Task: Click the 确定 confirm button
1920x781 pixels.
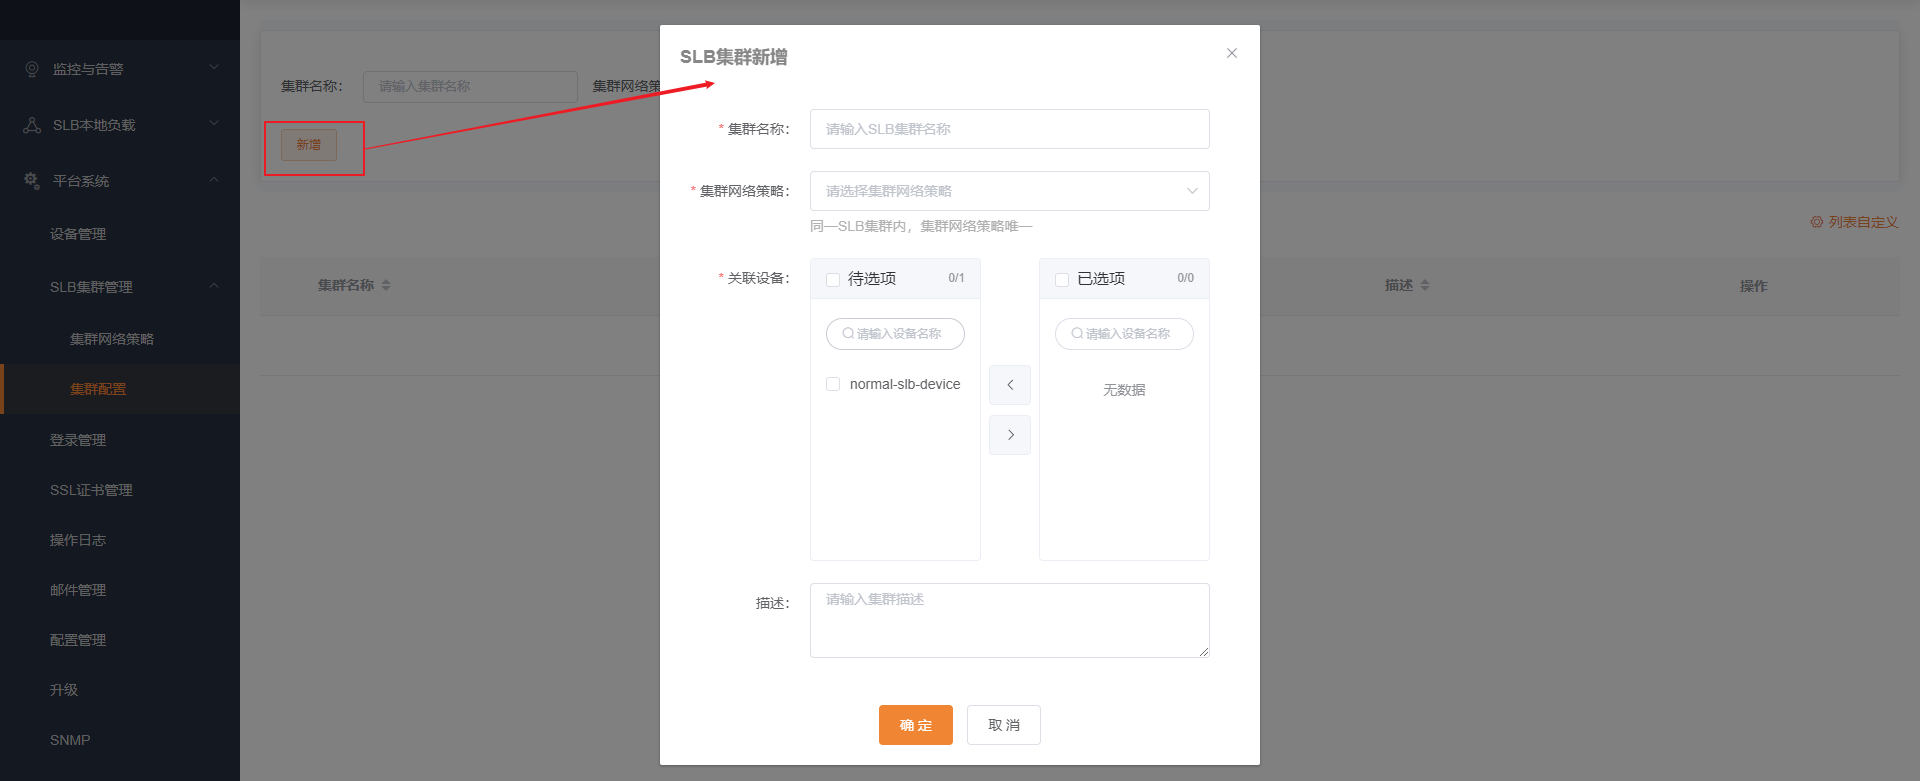Action: pos(916,725)
